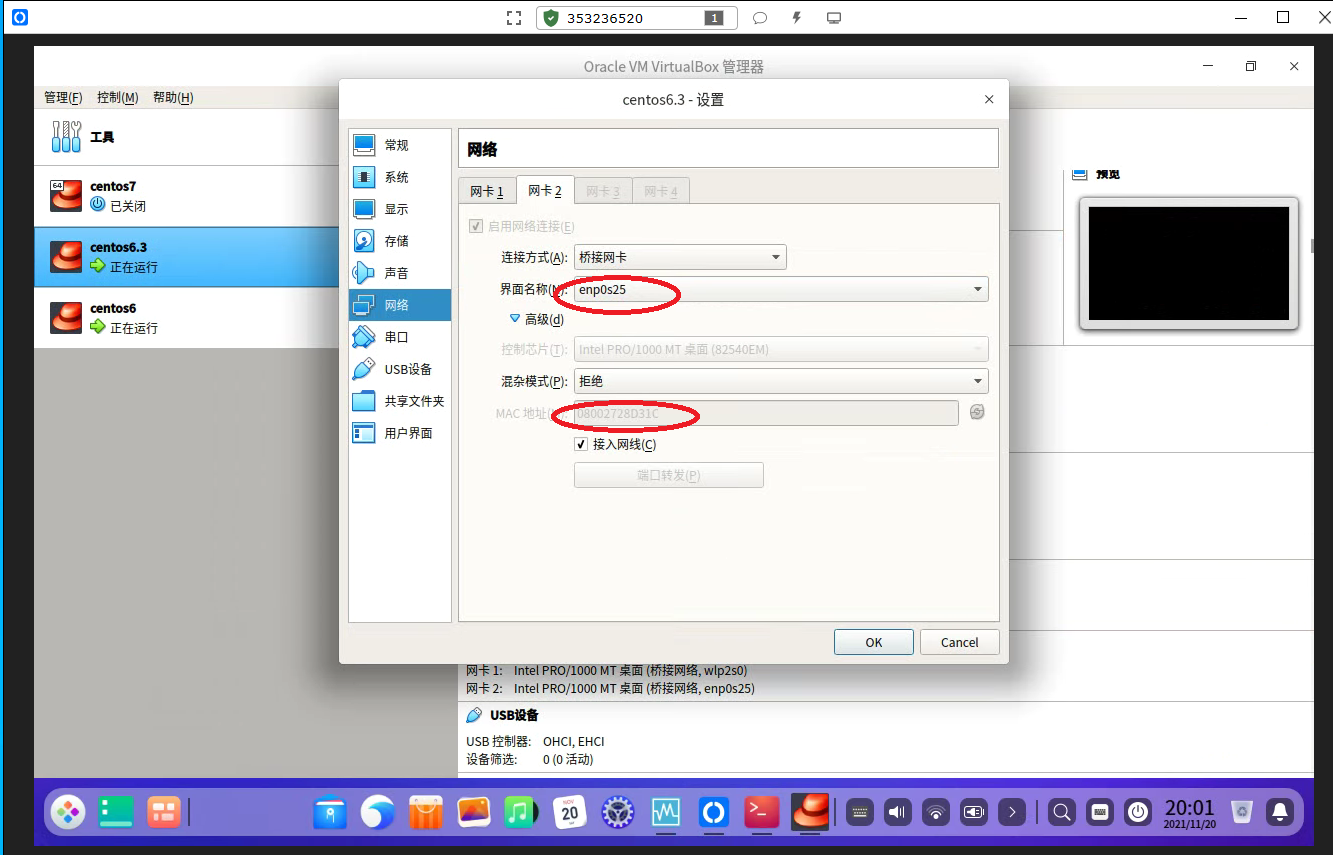Click the 端口转发 button
Image resolution: width=1333 pixels, height=855 pixels.
coord(669,475)
